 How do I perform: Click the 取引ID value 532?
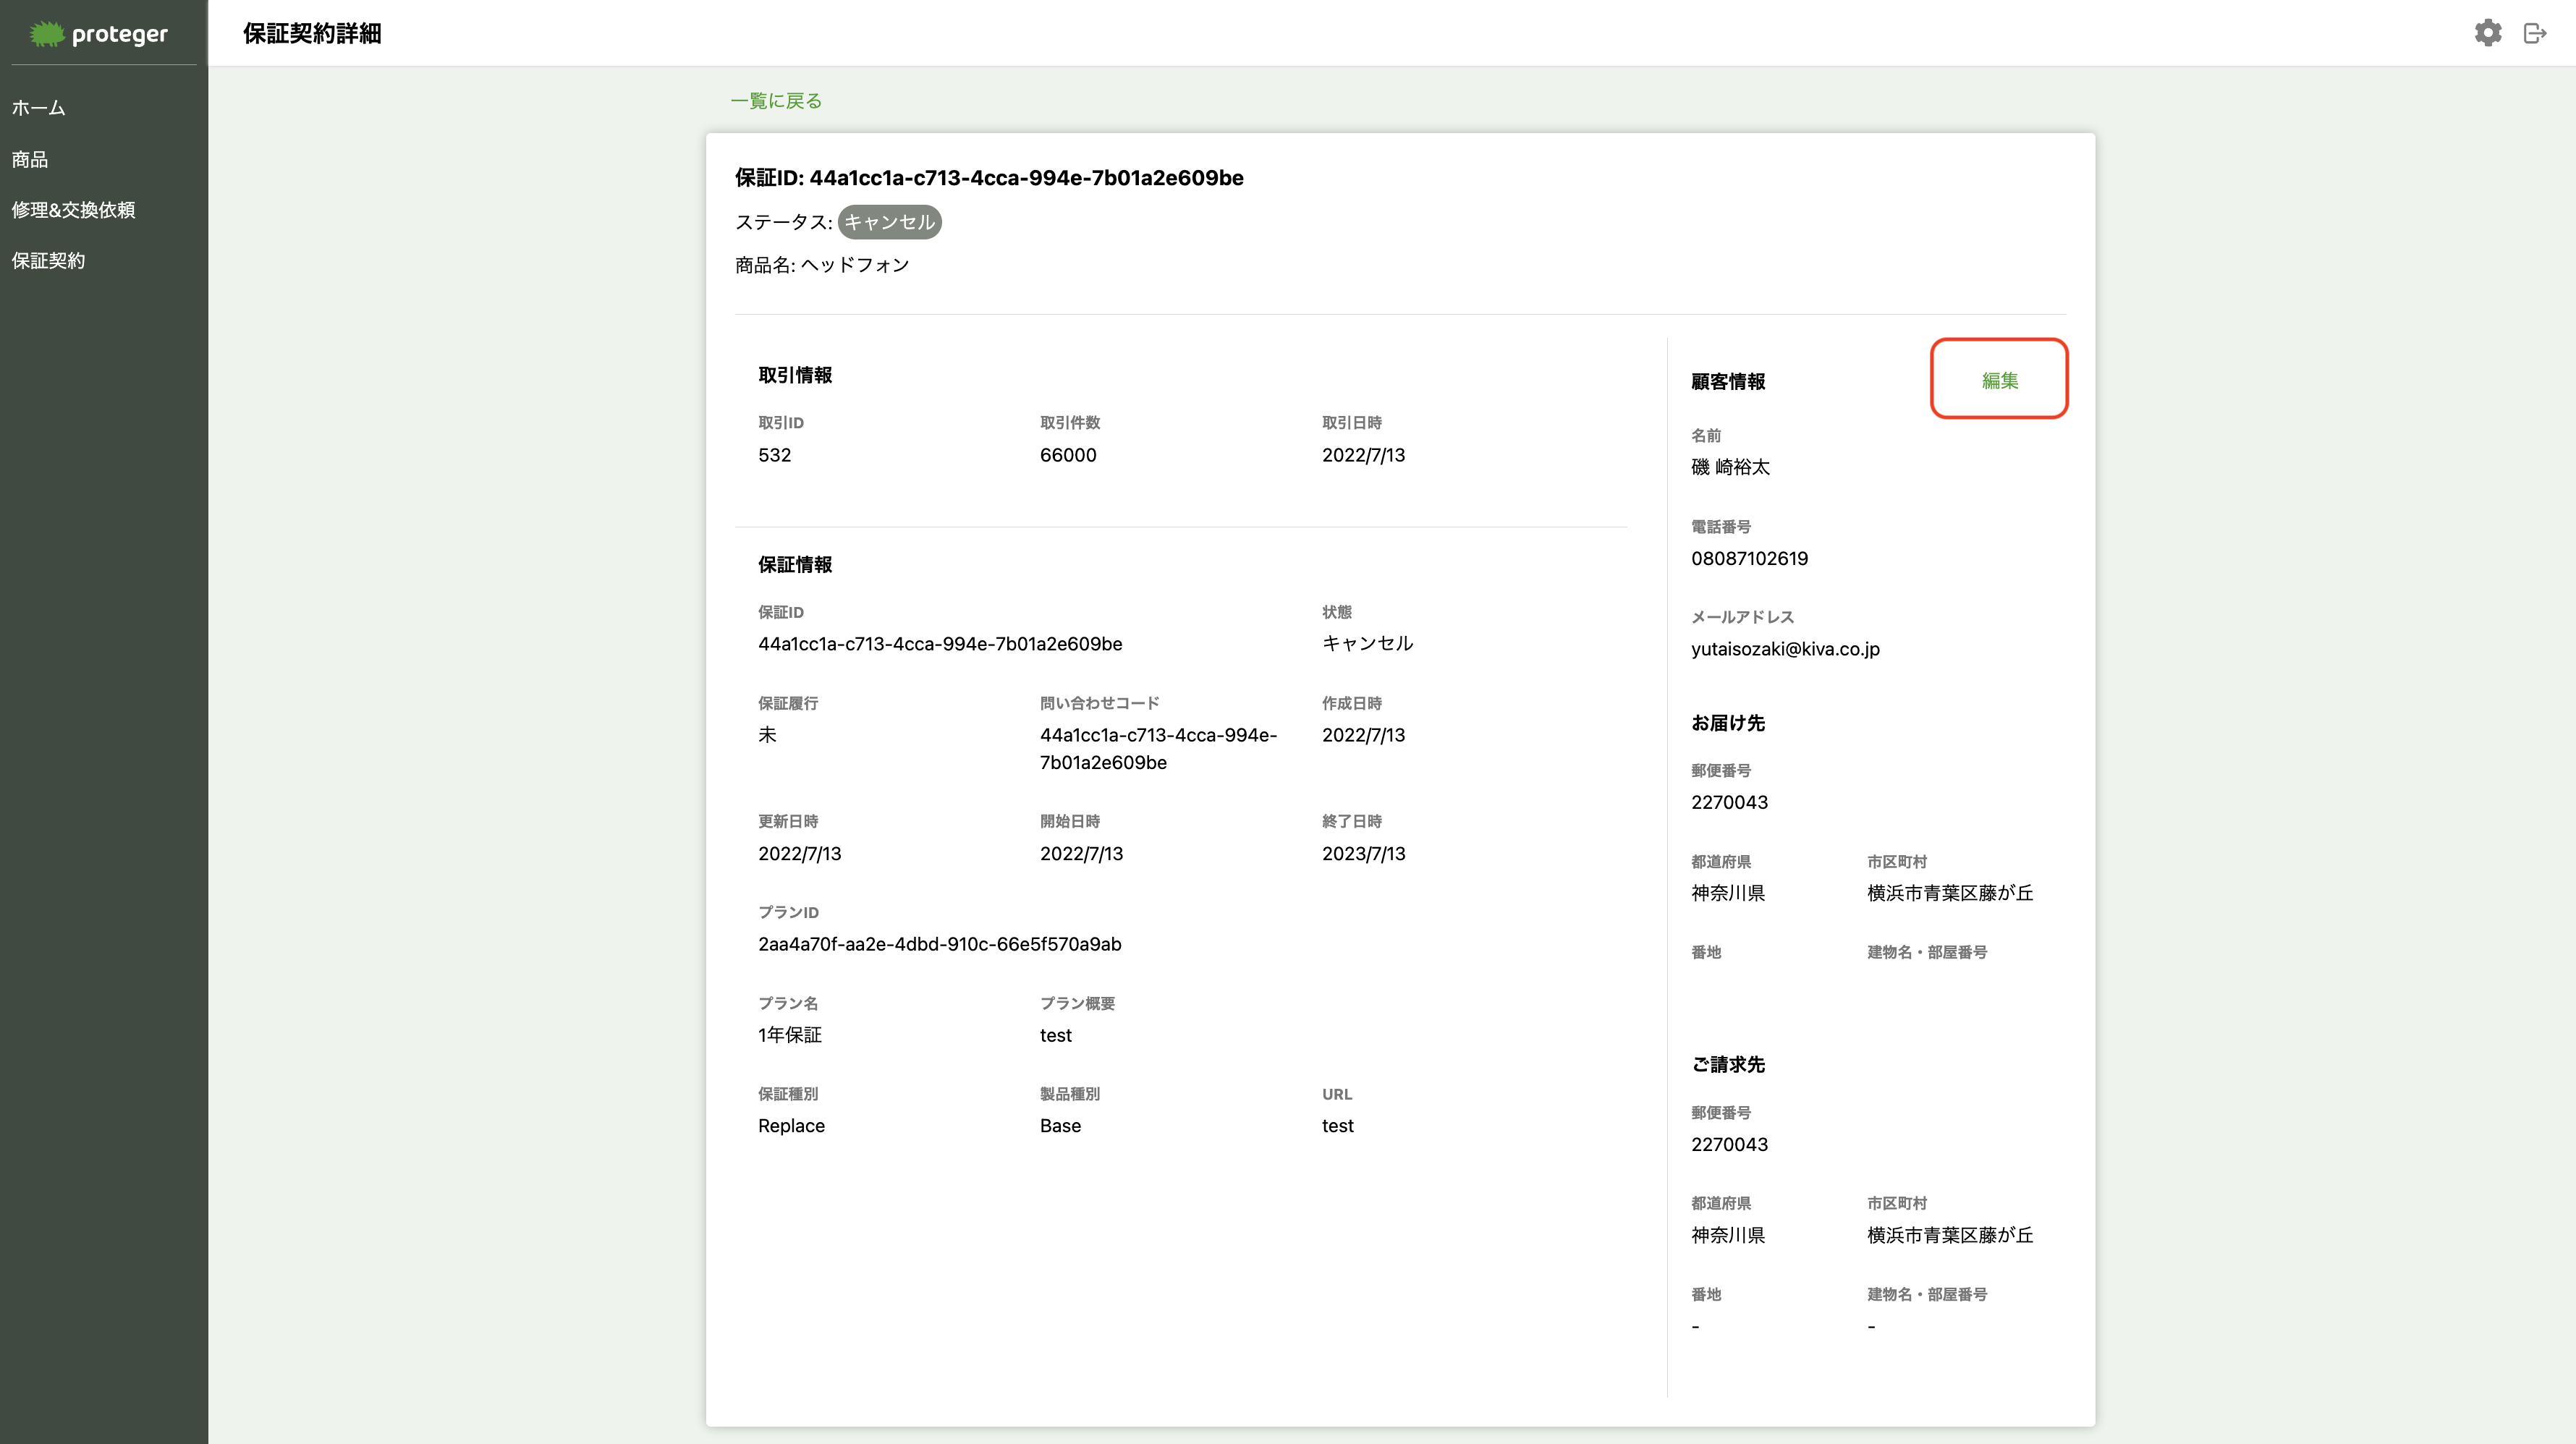tap(775, 455)
